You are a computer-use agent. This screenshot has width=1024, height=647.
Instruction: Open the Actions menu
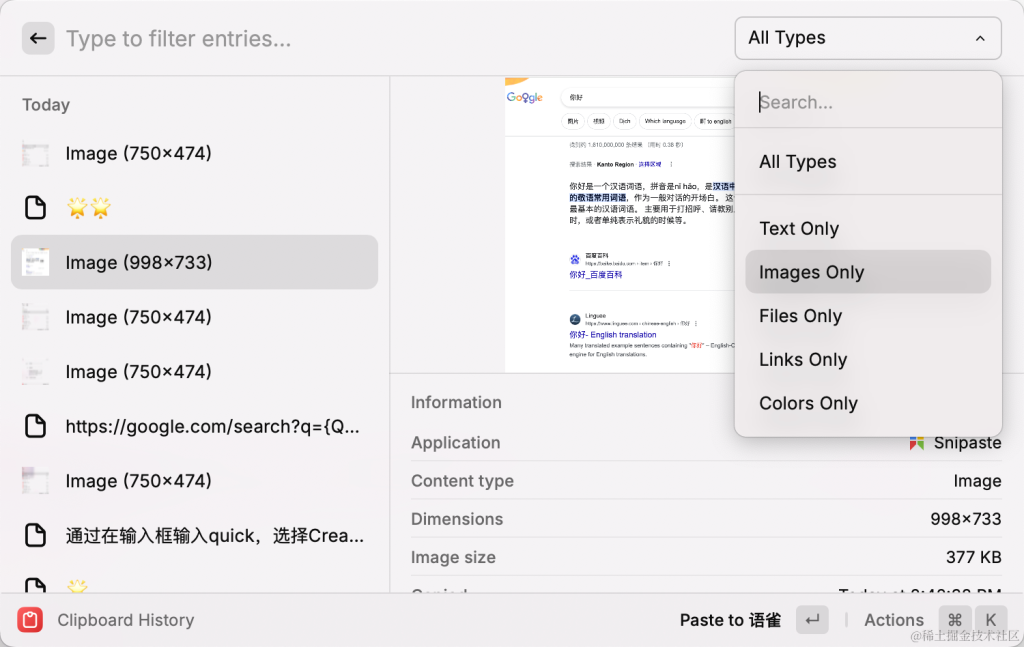(894, 620)
